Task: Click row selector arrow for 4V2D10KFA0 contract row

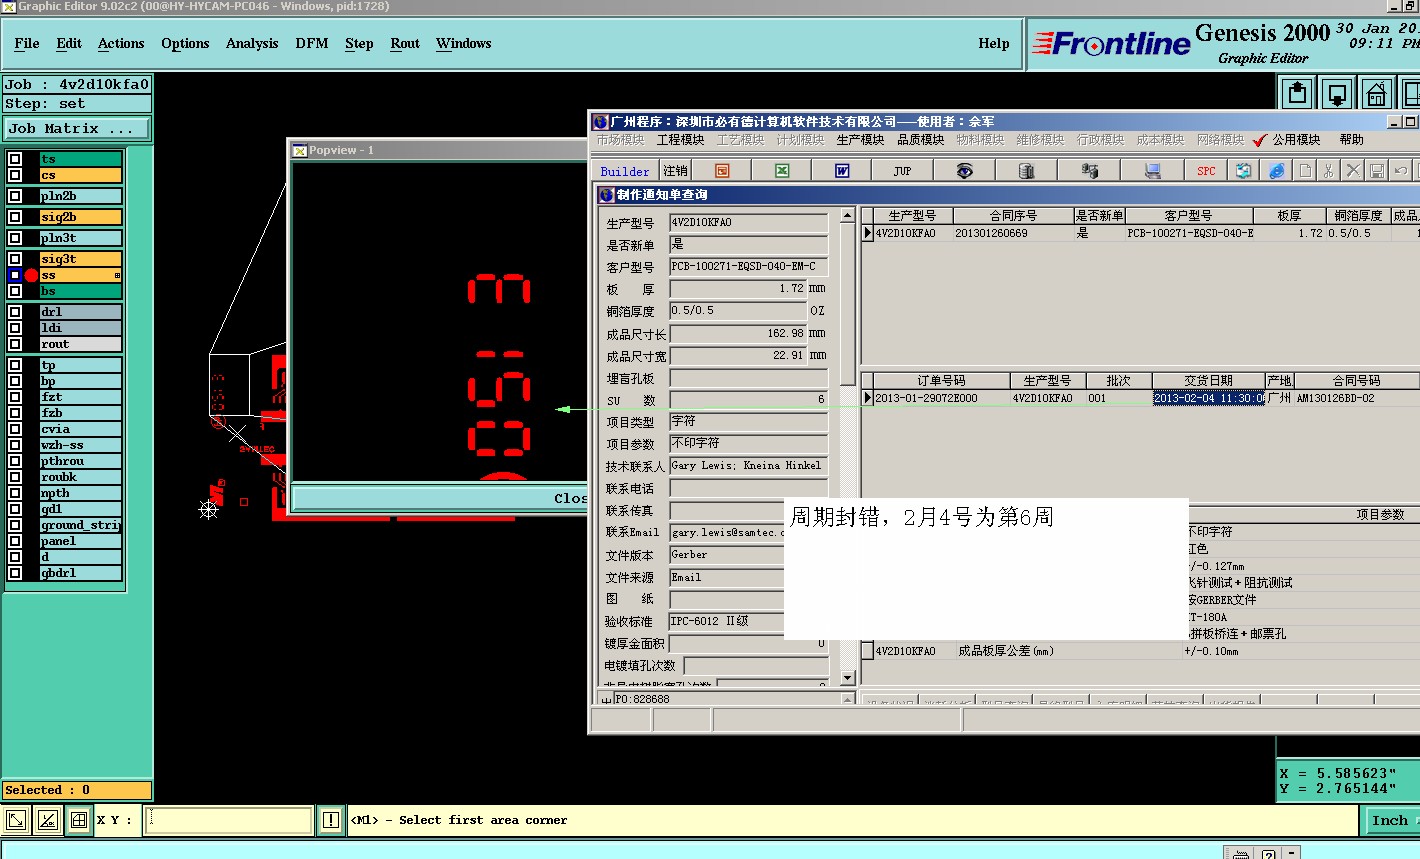Action: (867, 233)
